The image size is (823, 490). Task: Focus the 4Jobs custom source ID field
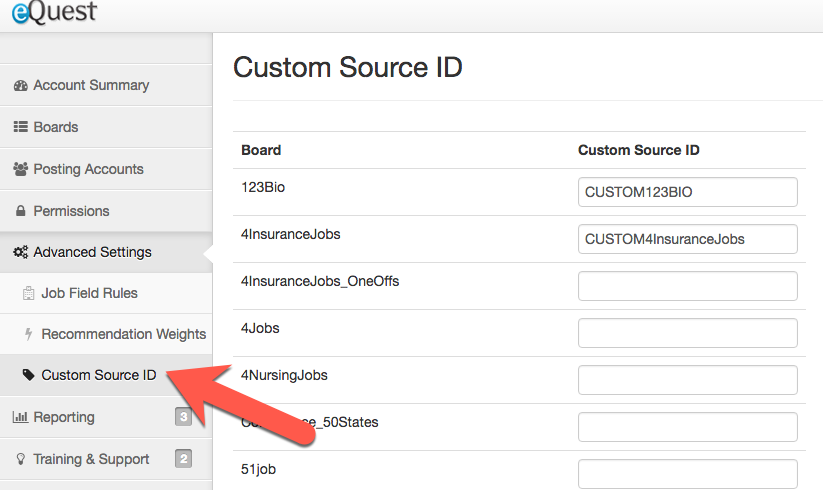click(x=688, y=333)
